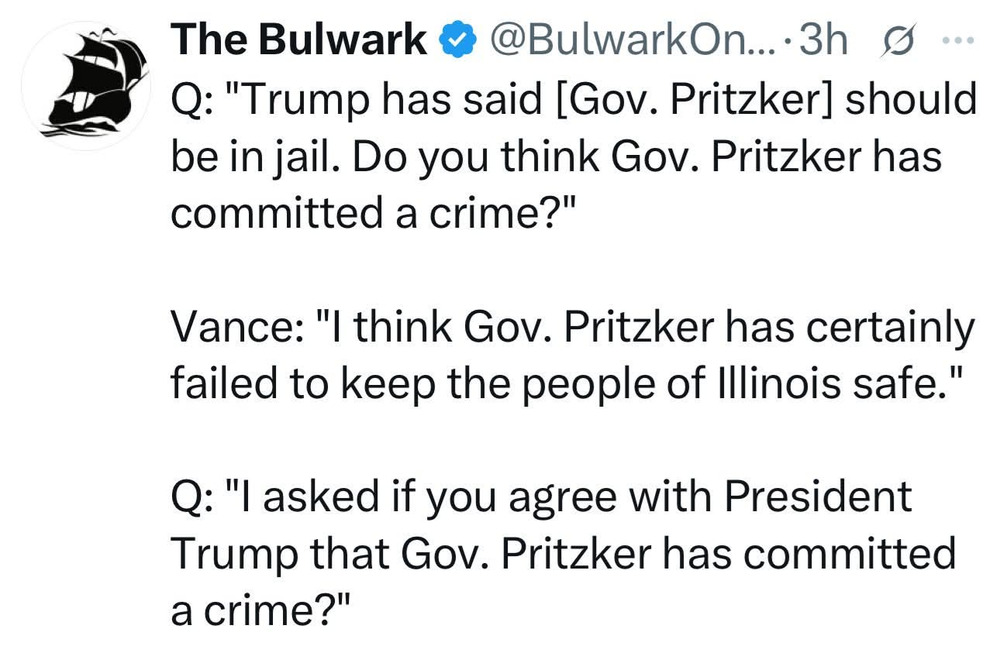This screenshot has height=670, width=1000.
Task: Click the word "safe." ending Vance's quote
Action: [x=914, y=383]
